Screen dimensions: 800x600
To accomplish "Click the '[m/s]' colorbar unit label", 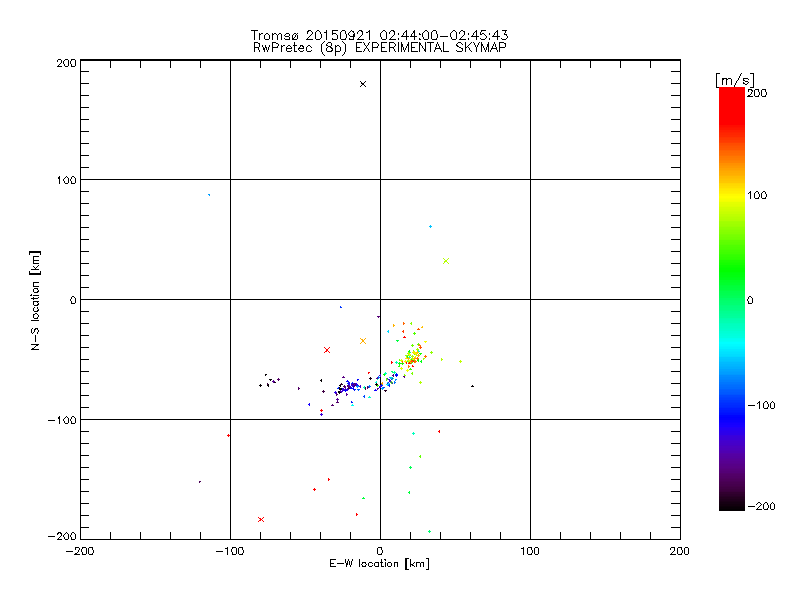I will click(x=734, y=80).
